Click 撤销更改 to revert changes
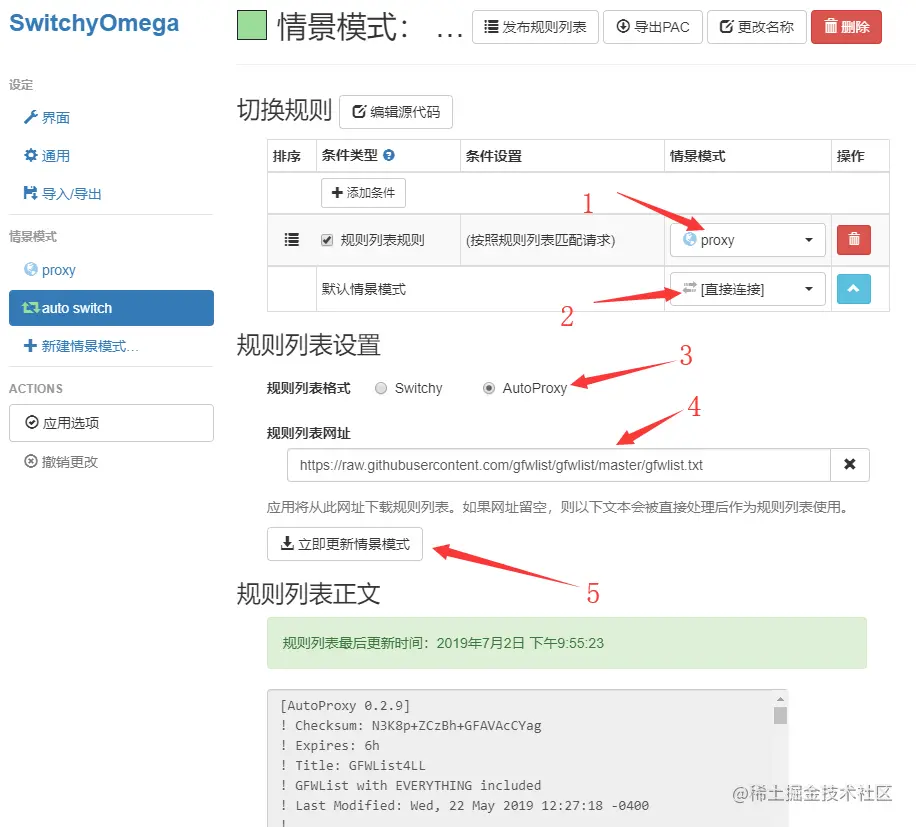Image resolution: width=916 pixels, height=827 pixels. pyautogui.click(x=61, y=461)
